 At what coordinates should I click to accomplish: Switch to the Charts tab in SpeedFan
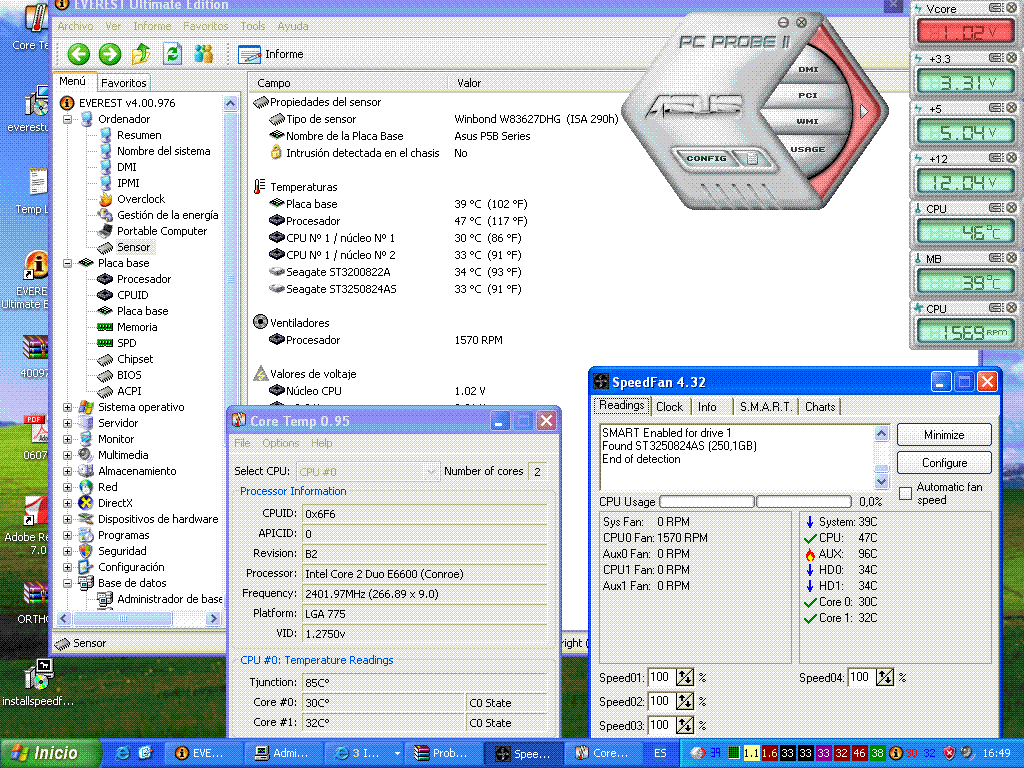(x=820, y=406)
